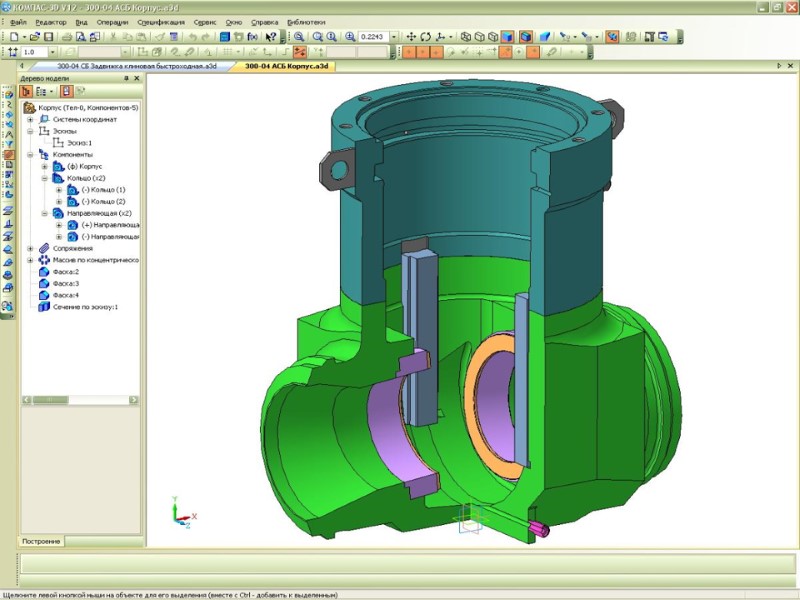Screen dimensions: 800x600
Task: Open the Библиотеки menu
Action: click(306, 22)
